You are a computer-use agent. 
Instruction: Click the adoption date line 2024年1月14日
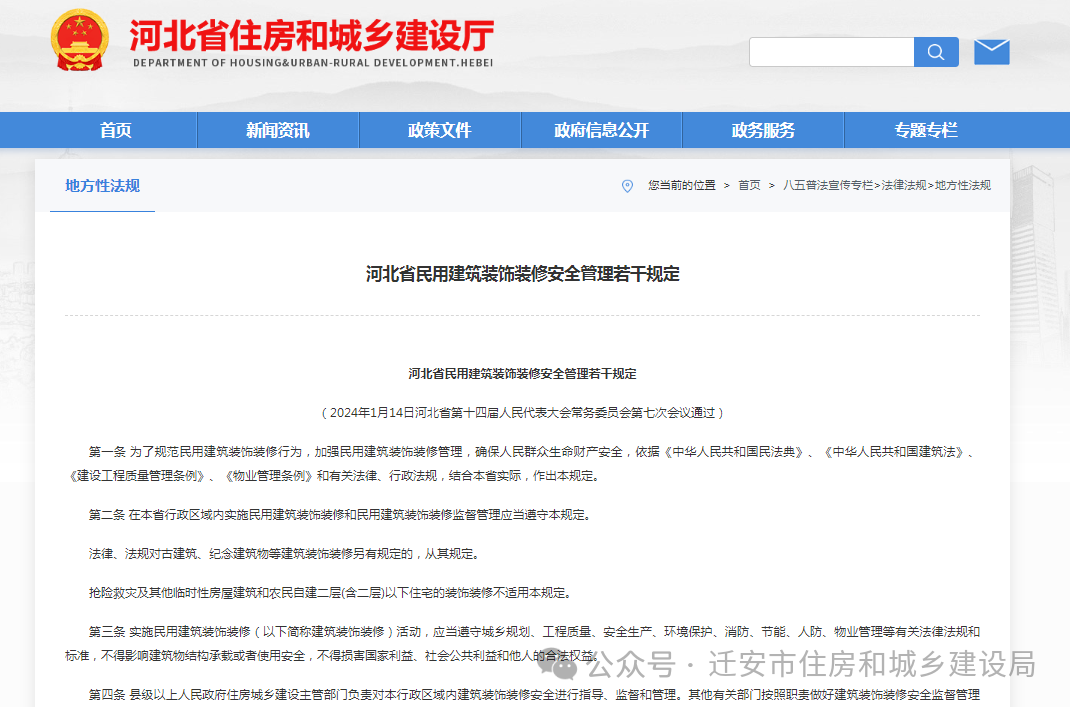click(523, 413)
